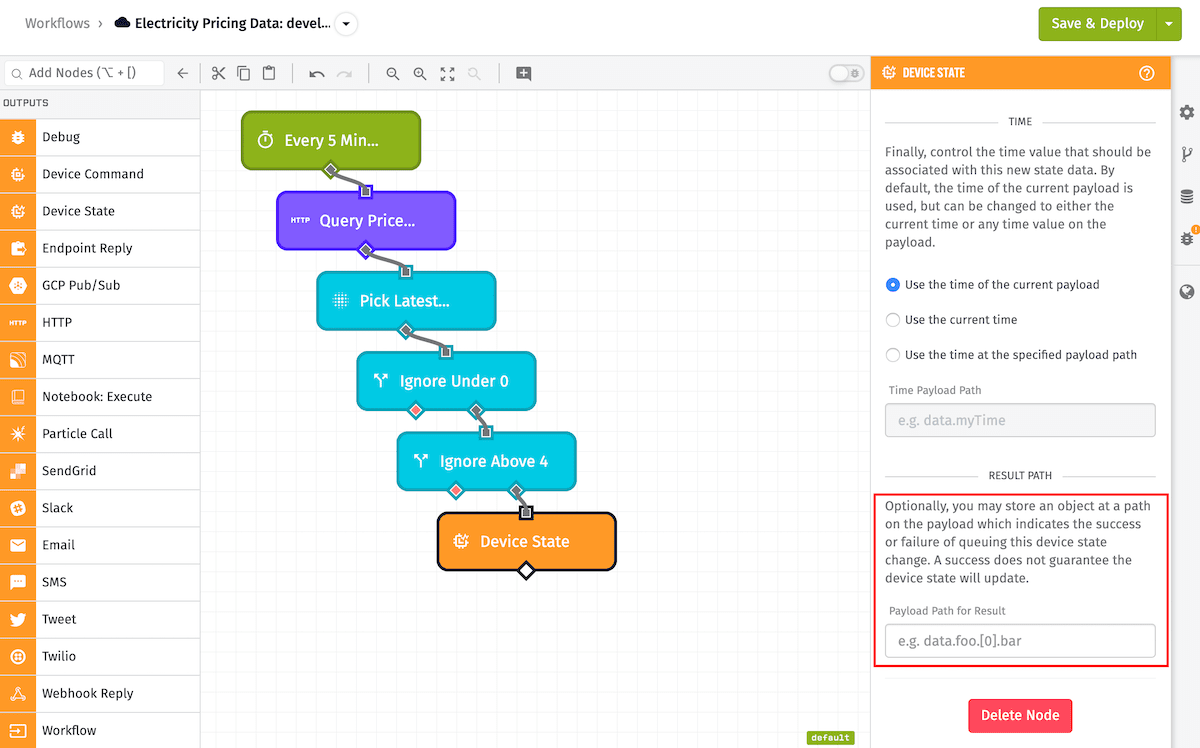Click the add comment icon in toolbar

click(524, 73)
